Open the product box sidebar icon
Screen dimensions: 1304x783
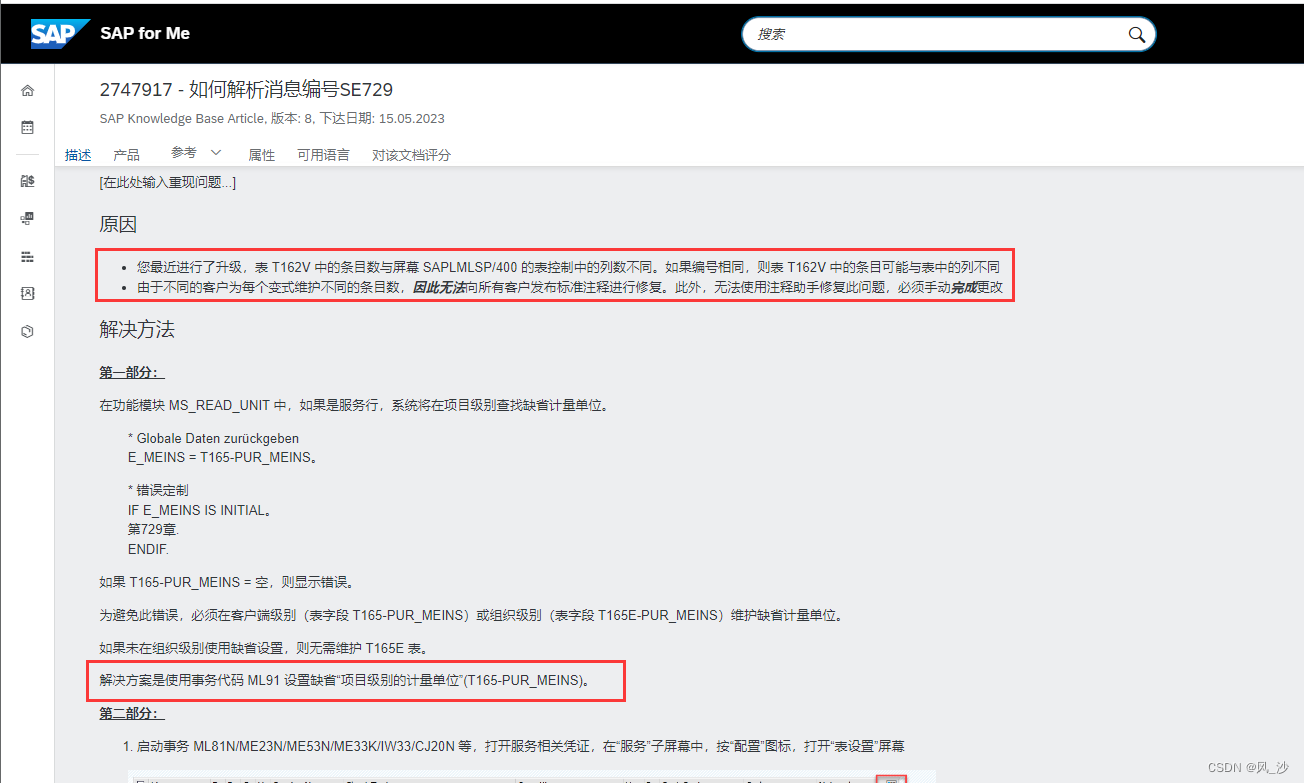click(27, 331)
